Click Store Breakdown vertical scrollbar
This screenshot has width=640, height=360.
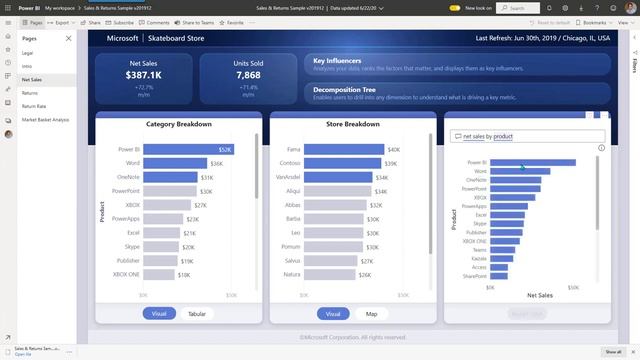tap(430, 193)
